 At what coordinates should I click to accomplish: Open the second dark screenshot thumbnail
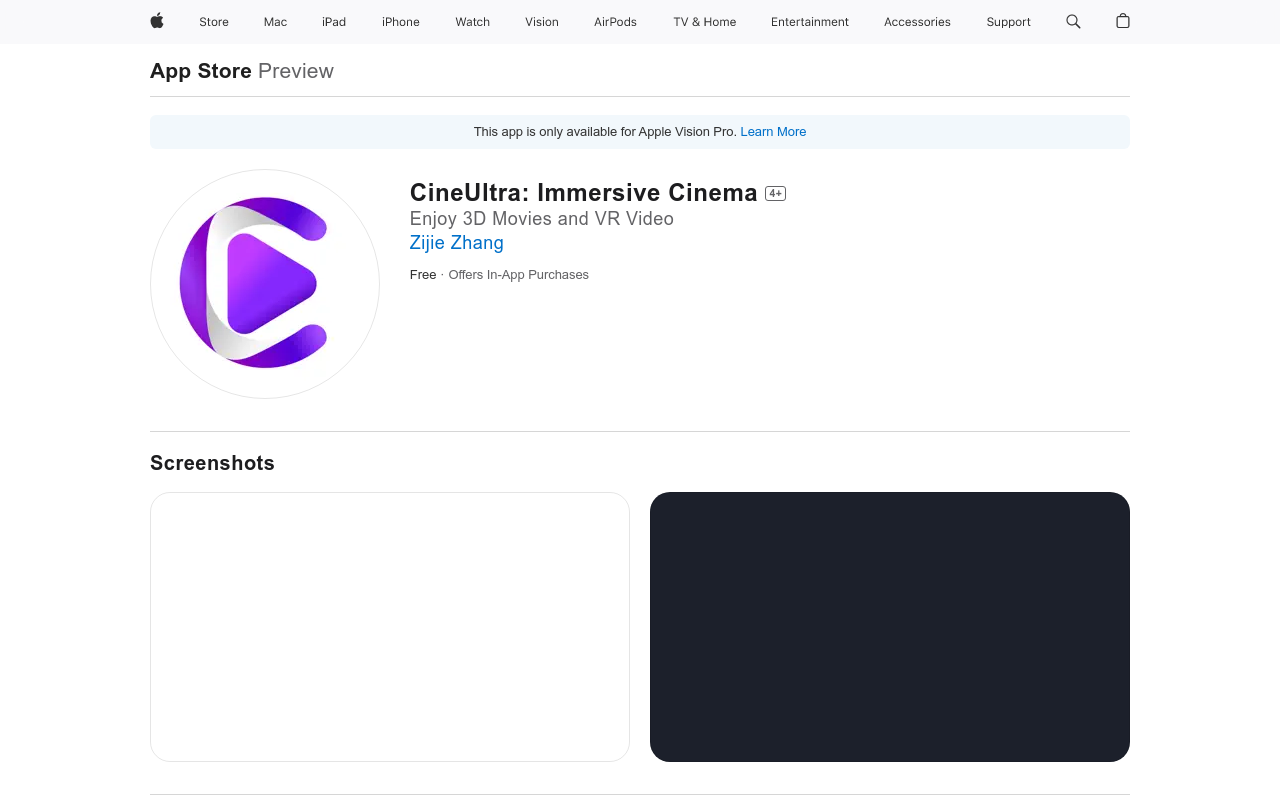(x=890, y=627)
